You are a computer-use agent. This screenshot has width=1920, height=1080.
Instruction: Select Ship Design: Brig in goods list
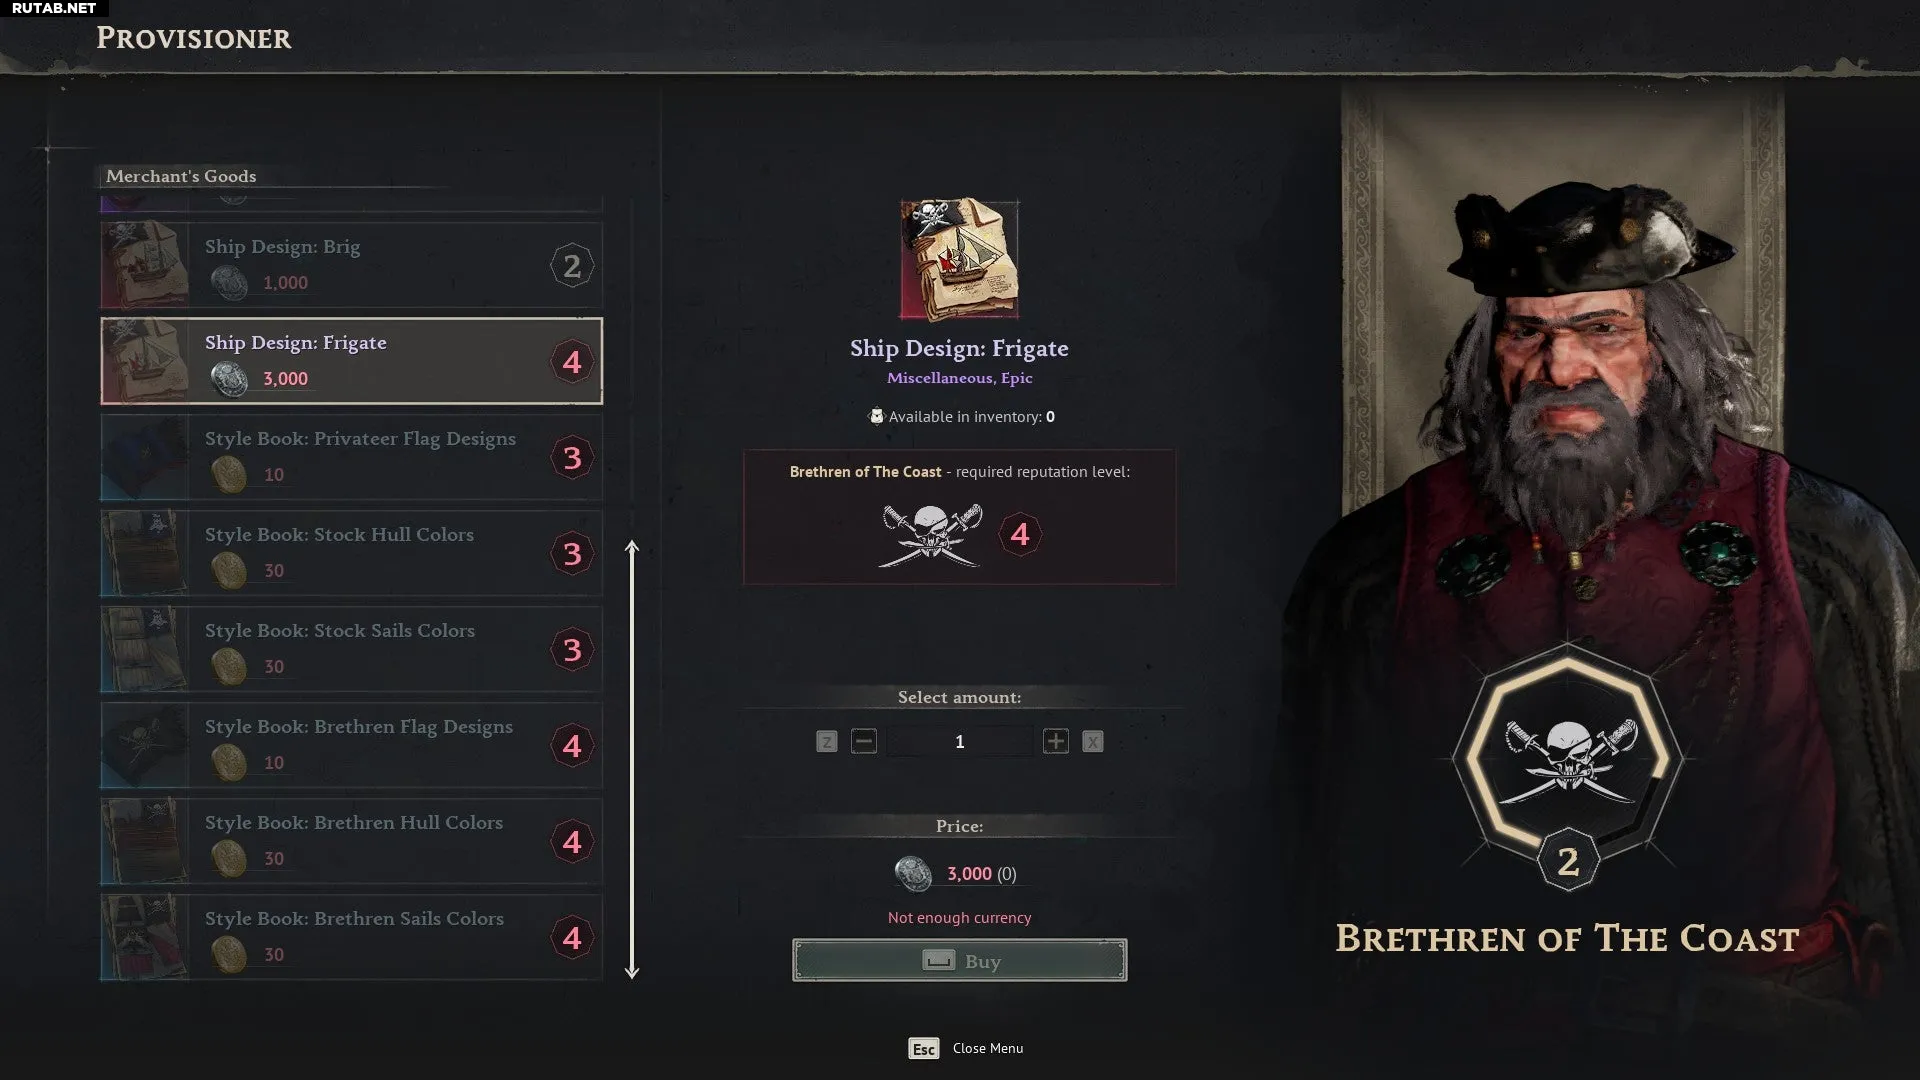coord(351,265)
